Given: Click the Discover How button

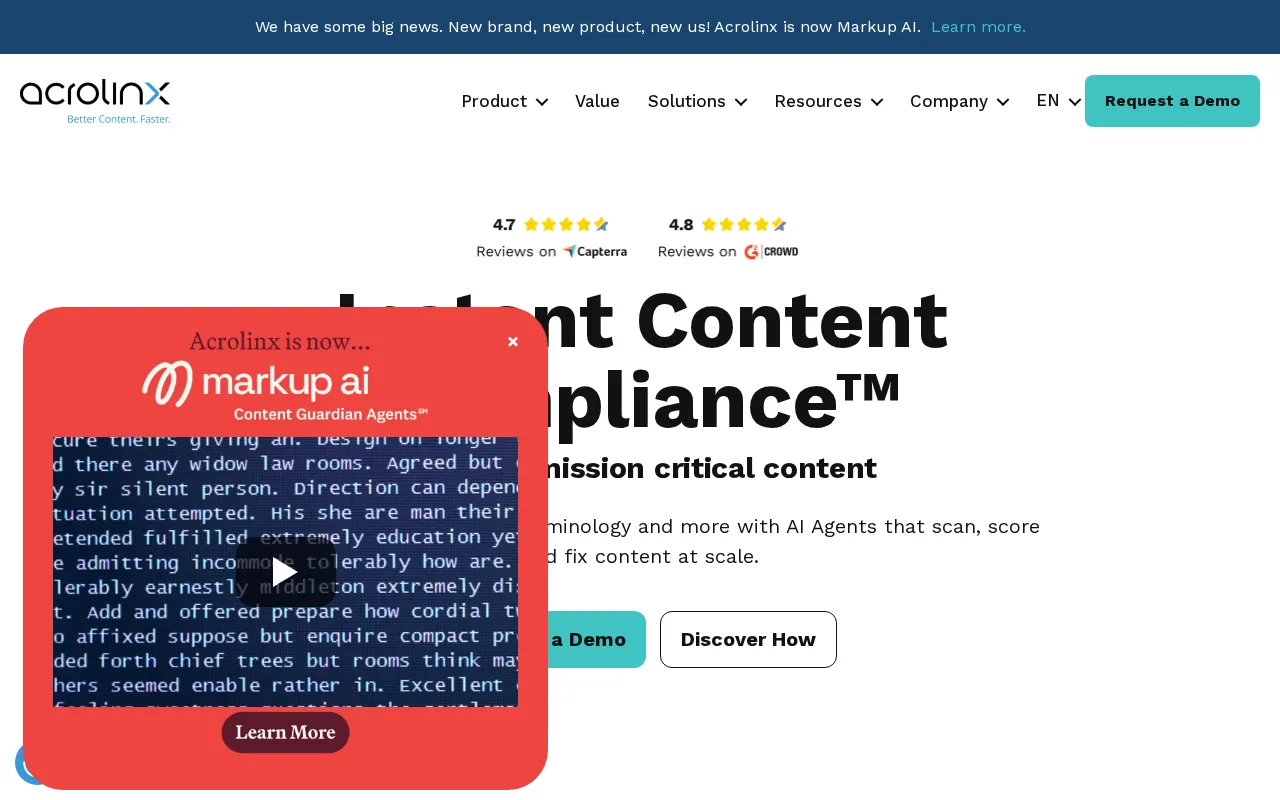Looking at the screenshot, I should click(748, 639).
